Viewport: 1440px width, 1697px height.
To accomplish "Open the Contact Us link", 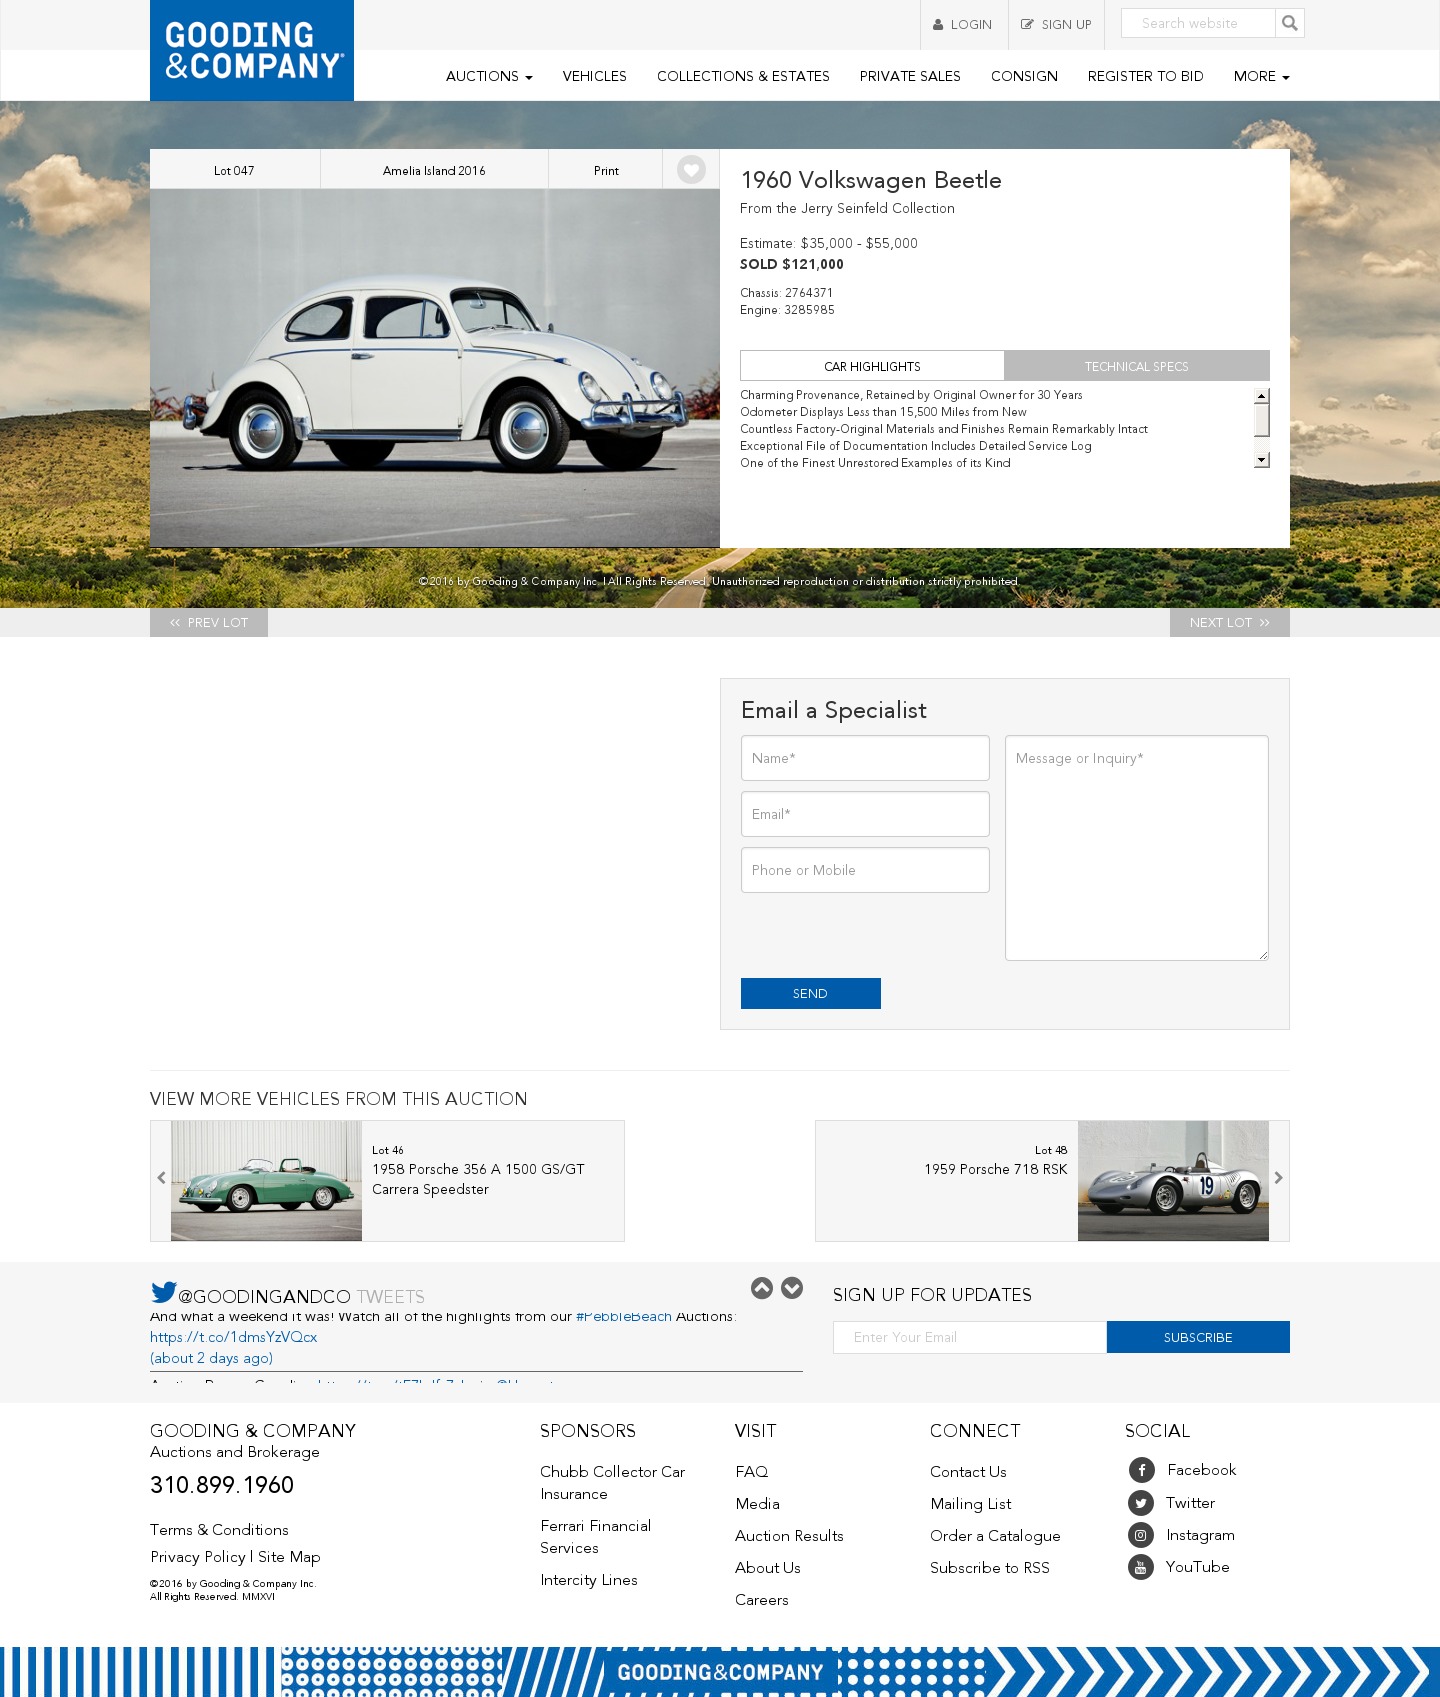I will (968, 1472).
